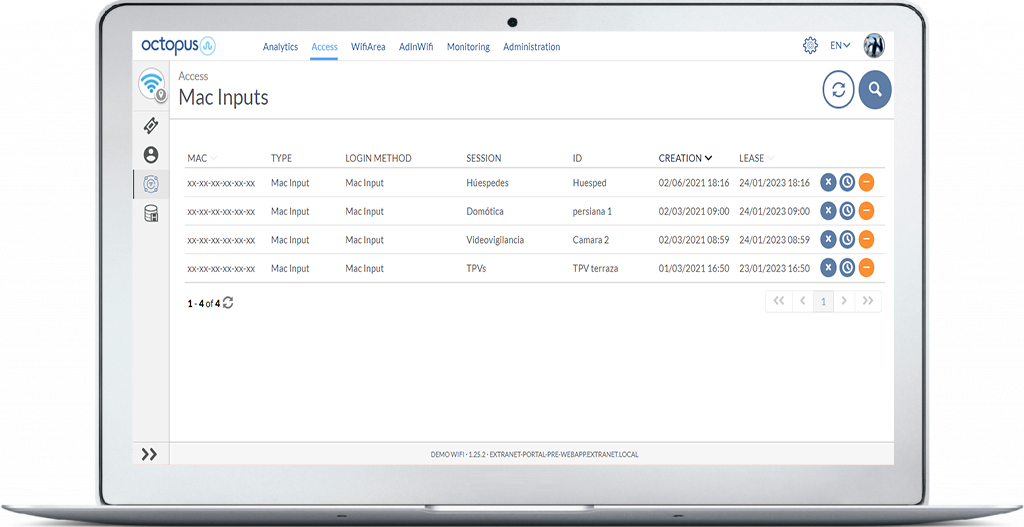
Task: Click the TPVs session cell
Action: (476, 268)
